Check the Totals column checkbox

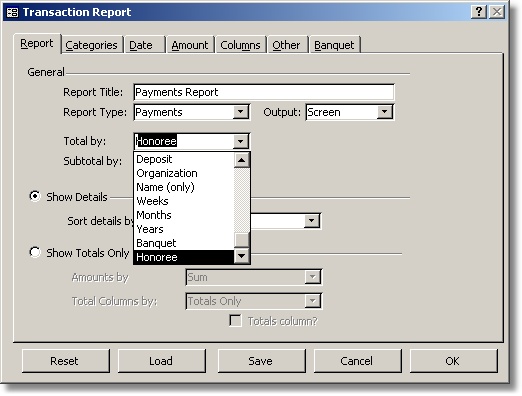coord(236,321)
